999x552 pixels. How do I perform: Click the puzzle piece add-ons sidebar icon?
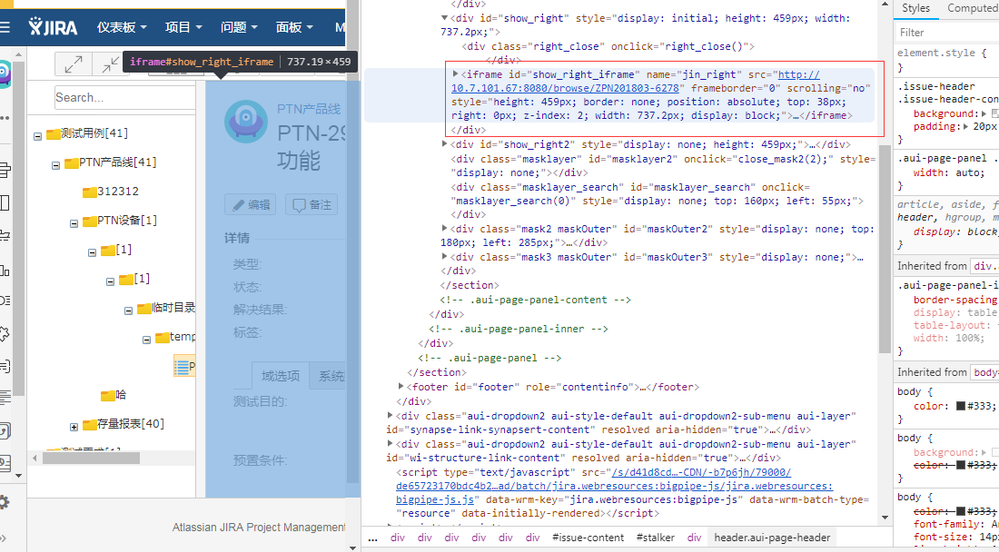click(4, 333)
